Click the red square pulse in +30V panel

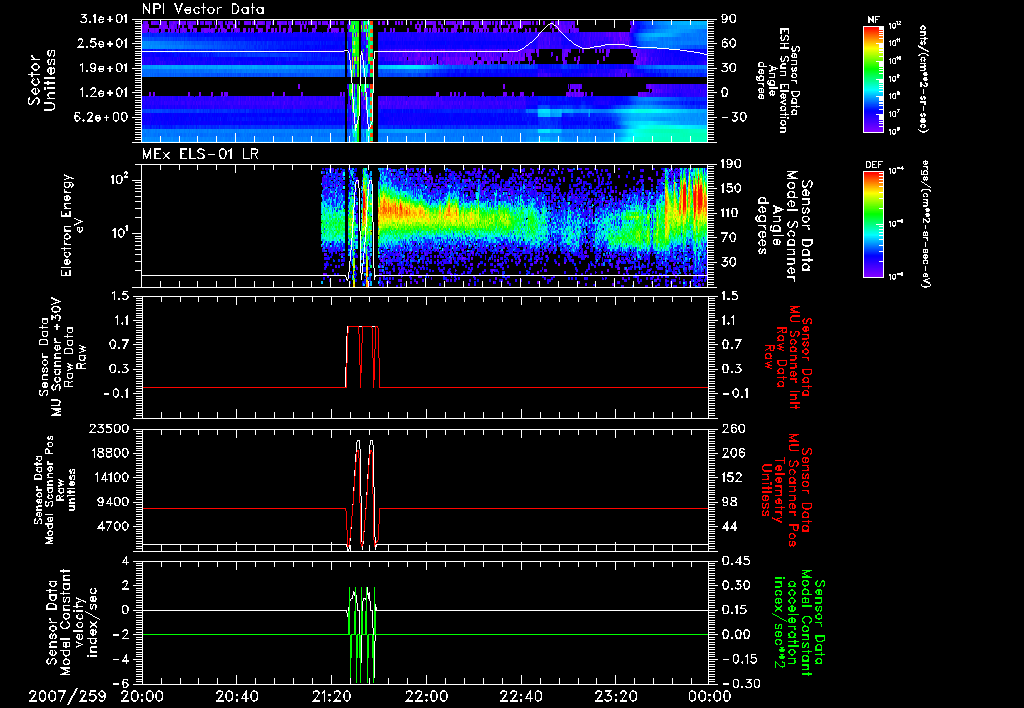coord(362,357)
